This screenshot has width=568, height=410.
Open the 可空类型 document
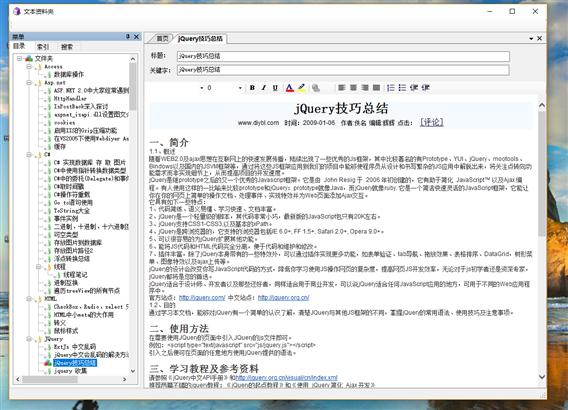point(66,235)
